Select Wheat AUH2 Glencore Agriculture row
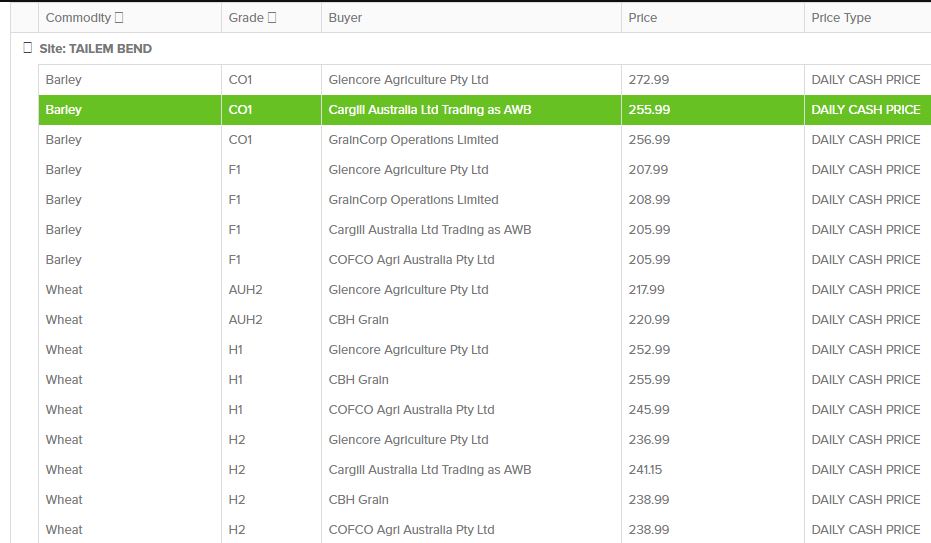This screenshot has height=543, width=931. tap(408, 290)
